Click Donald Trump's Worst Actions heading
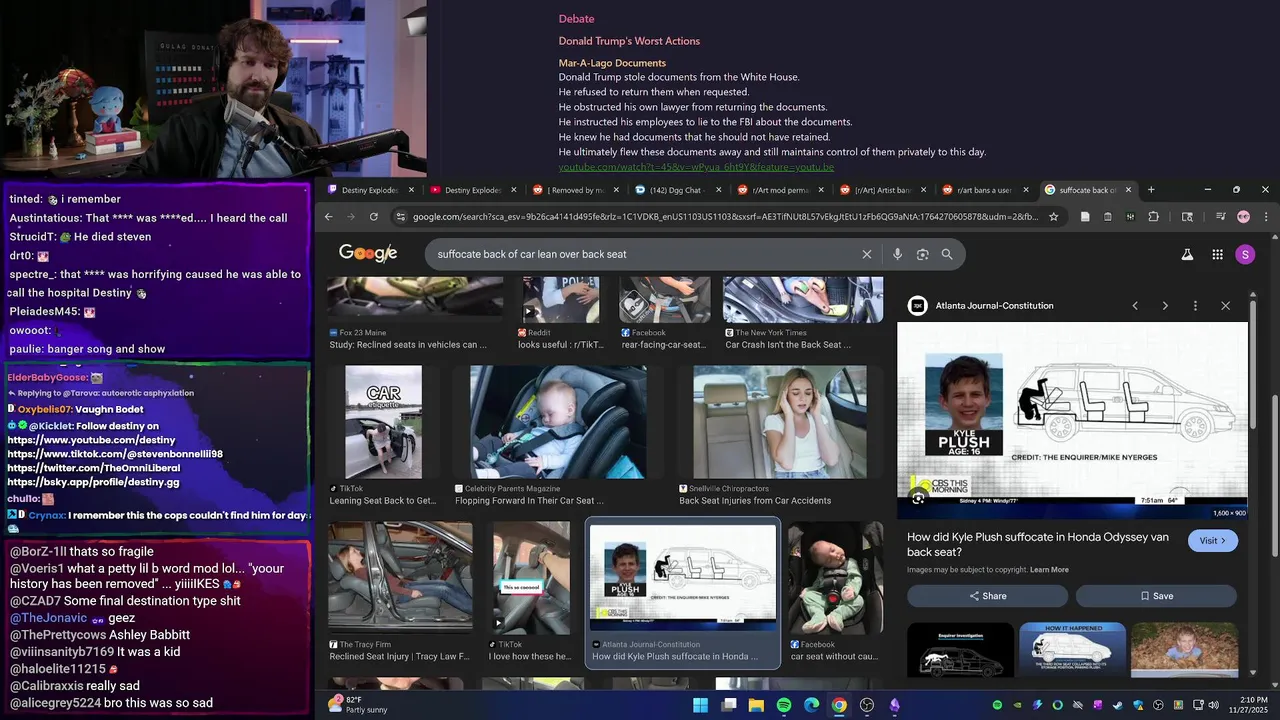Image resolution: width=1280 pixels, height=720 pixels. (x=629, y=41)
